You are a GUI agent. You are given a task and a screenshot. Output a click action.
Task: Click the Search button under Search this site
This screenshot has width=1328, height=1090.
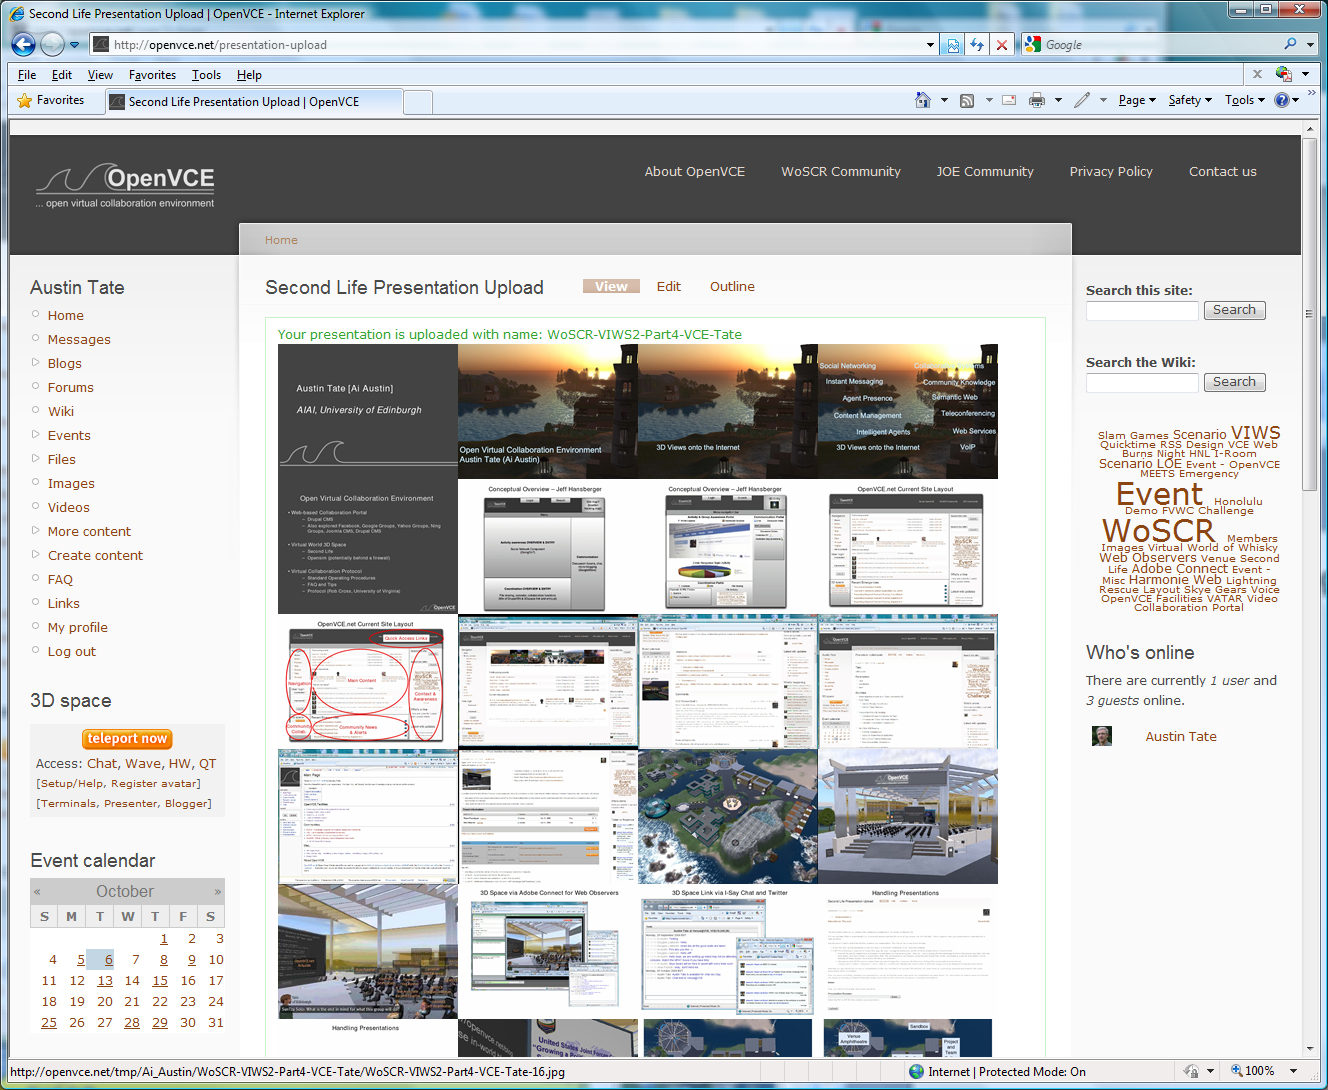(1234, 310)
